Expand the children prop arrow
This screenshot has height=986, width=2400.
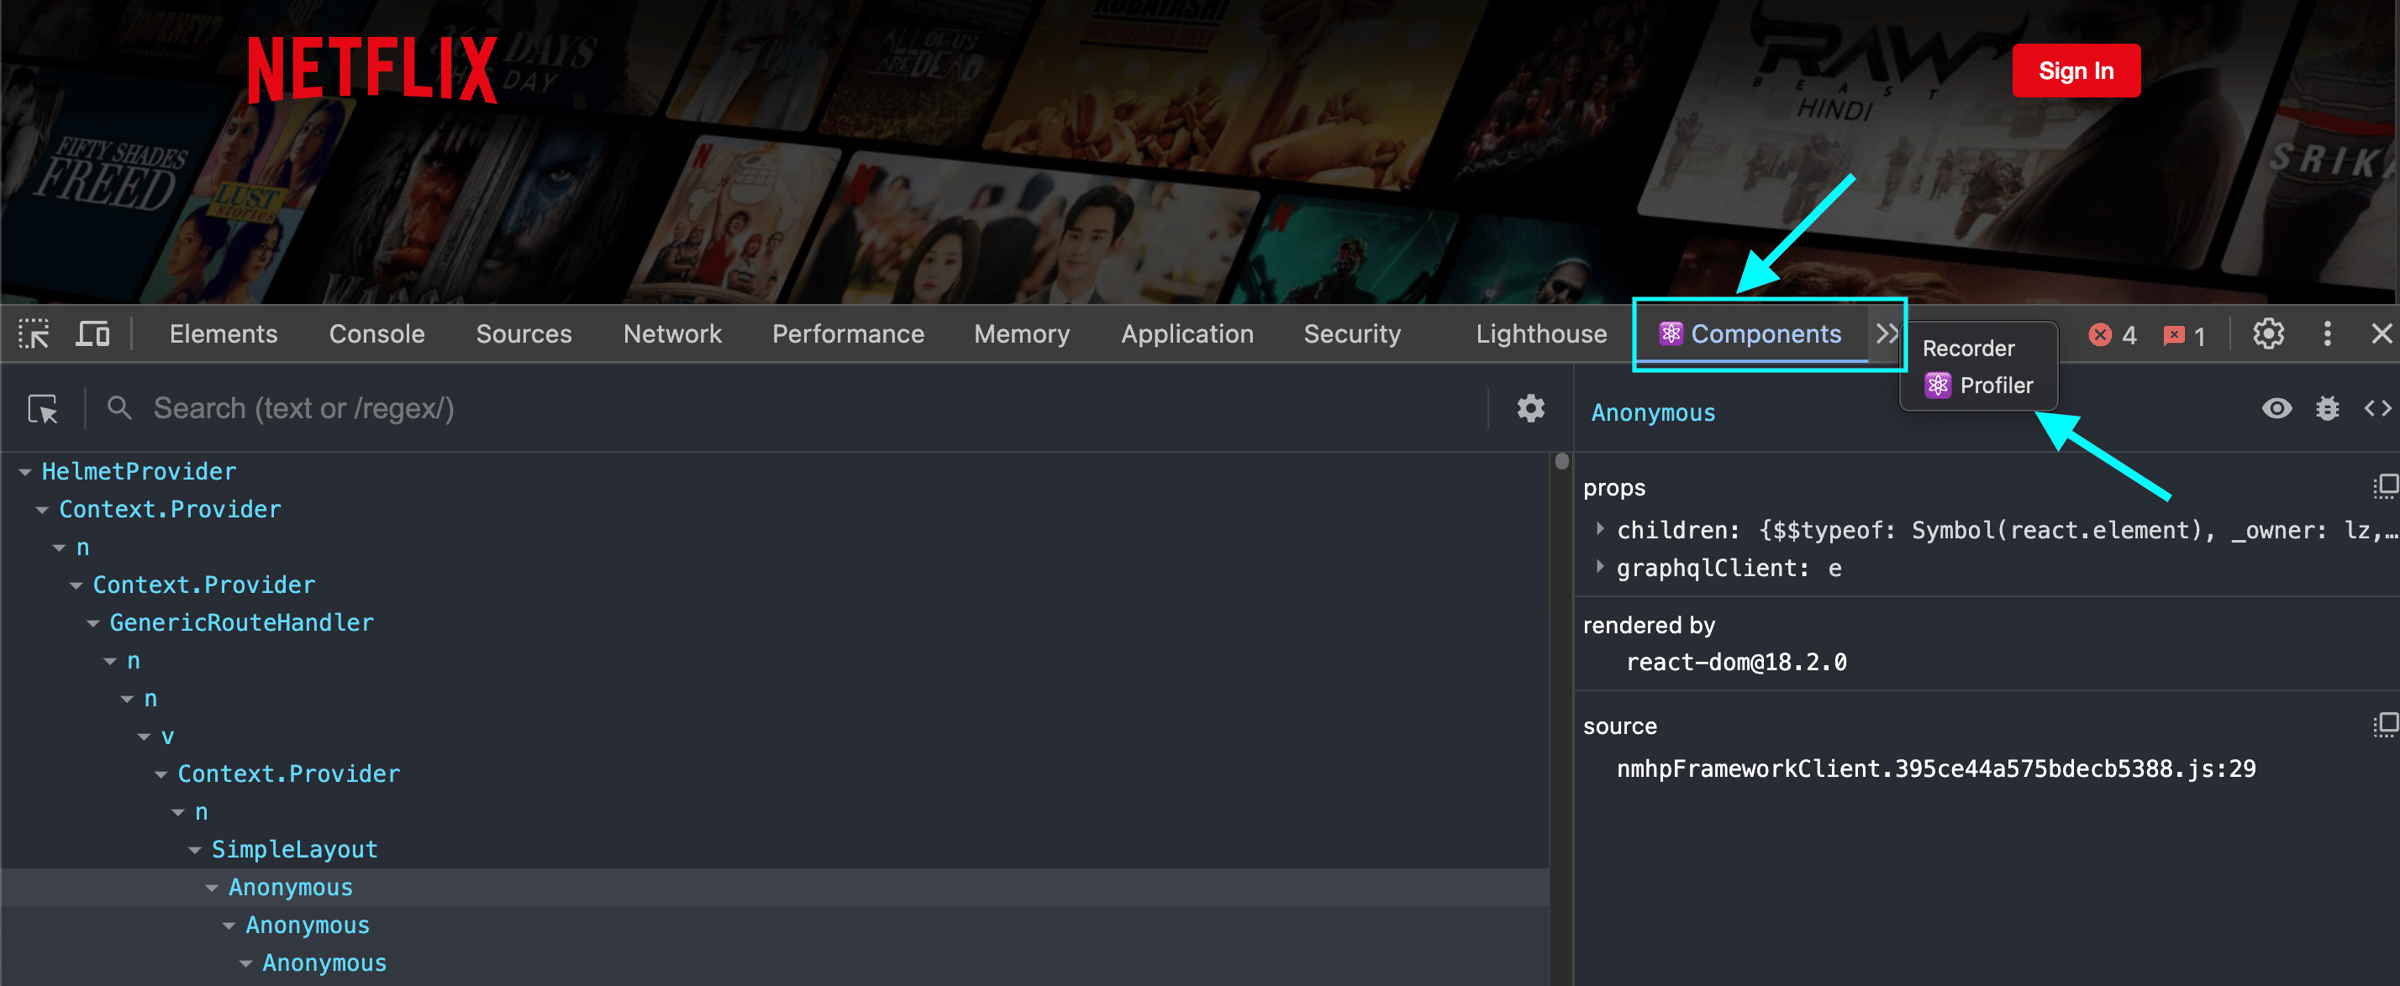(x=1600, y=529)
